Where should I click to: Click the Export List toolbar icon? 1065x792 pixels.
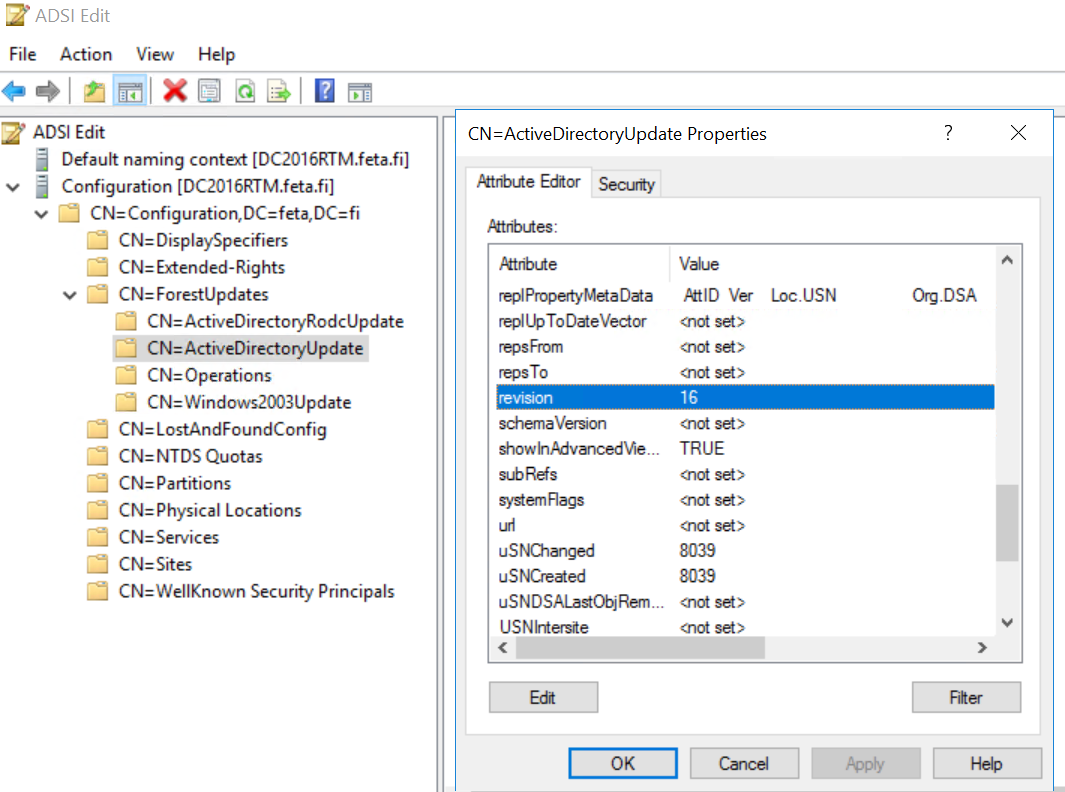279,92
